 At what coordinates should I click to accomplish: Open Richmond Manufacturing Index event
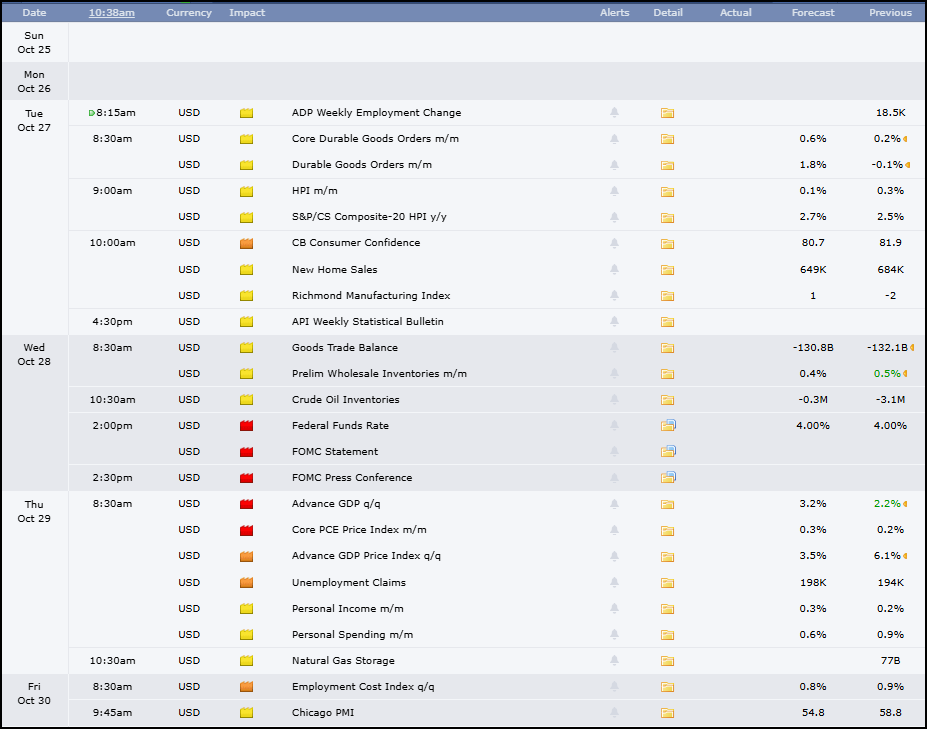tap(371, 296)
